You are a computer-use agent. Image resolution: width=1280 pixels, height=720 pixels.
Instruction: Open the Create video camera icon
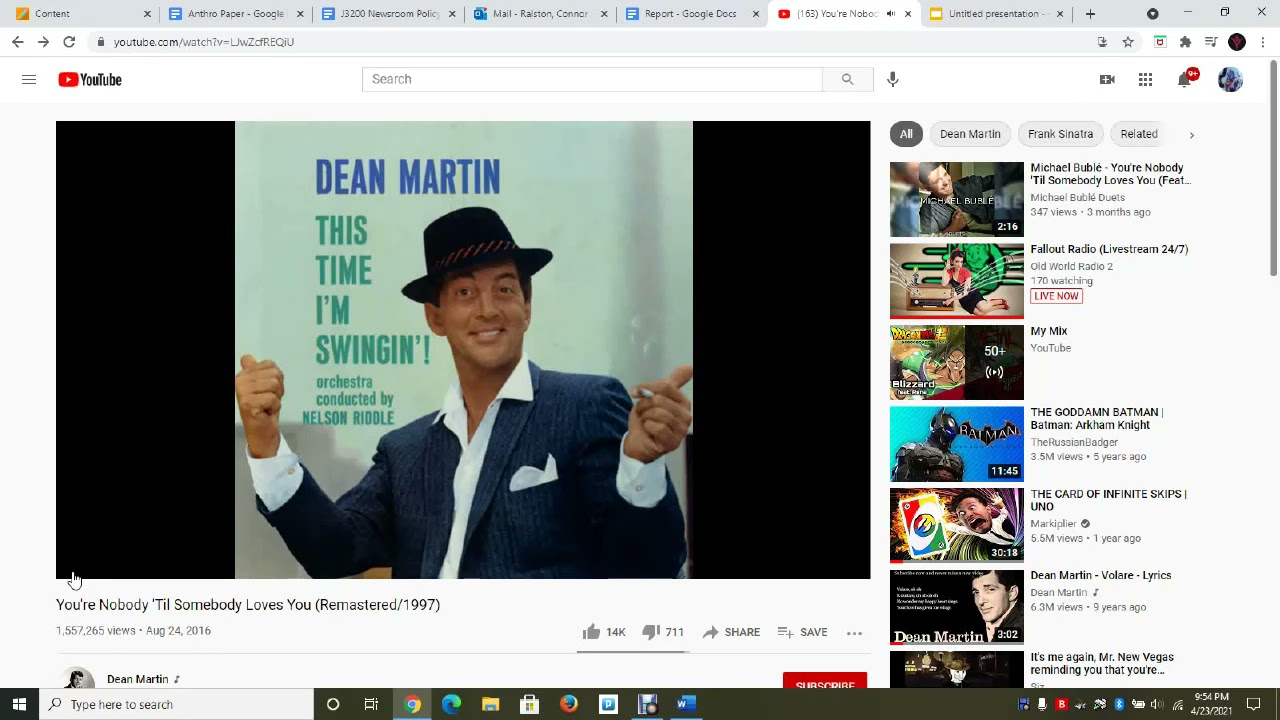point(1107,80)
